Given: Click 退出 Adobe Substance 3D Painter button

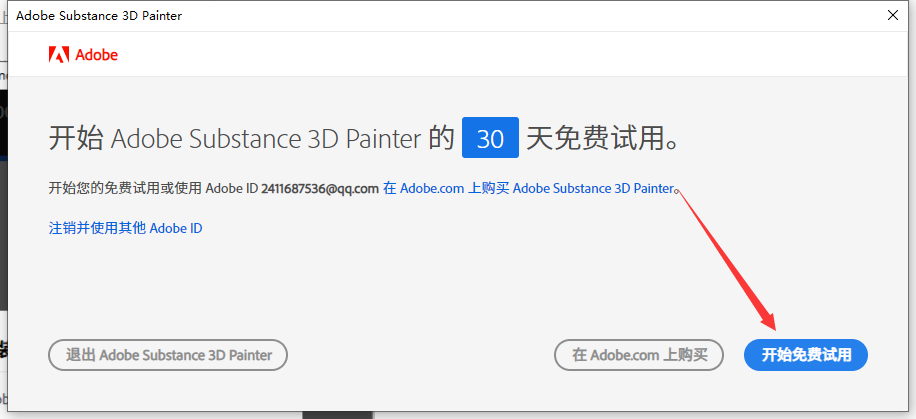Looking at the screenshot, I should [168, 355].
